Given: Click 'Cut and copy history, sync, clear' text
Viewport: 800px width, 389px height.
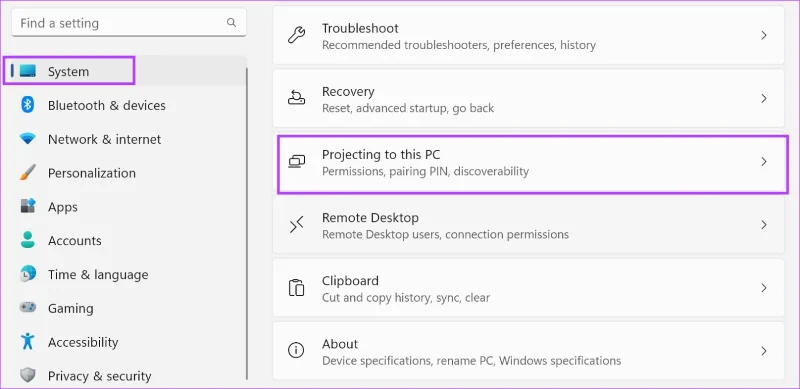Looking at the screenshot, I should click(x=406, y=298).
